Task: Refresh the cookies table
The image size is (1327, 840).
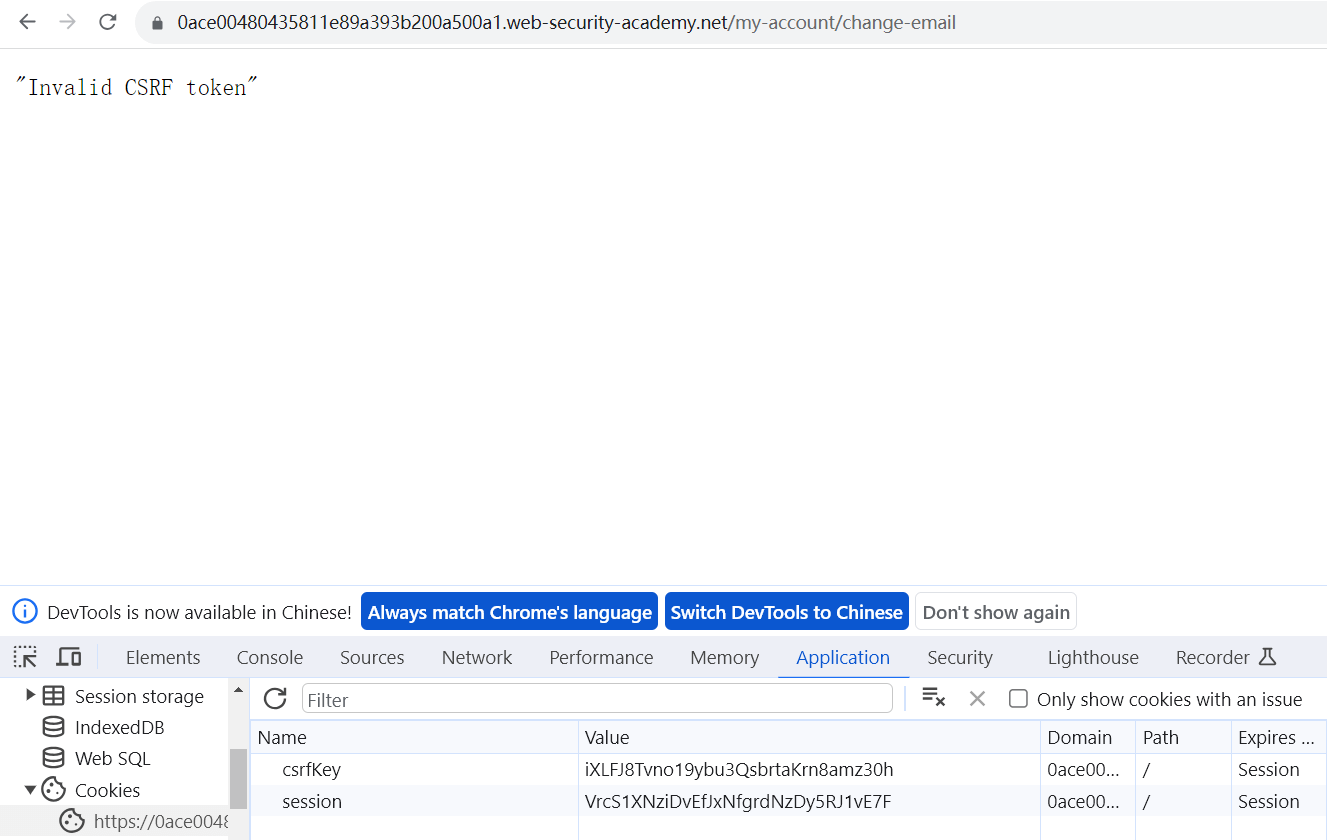Action: click(x=275, y=699)
